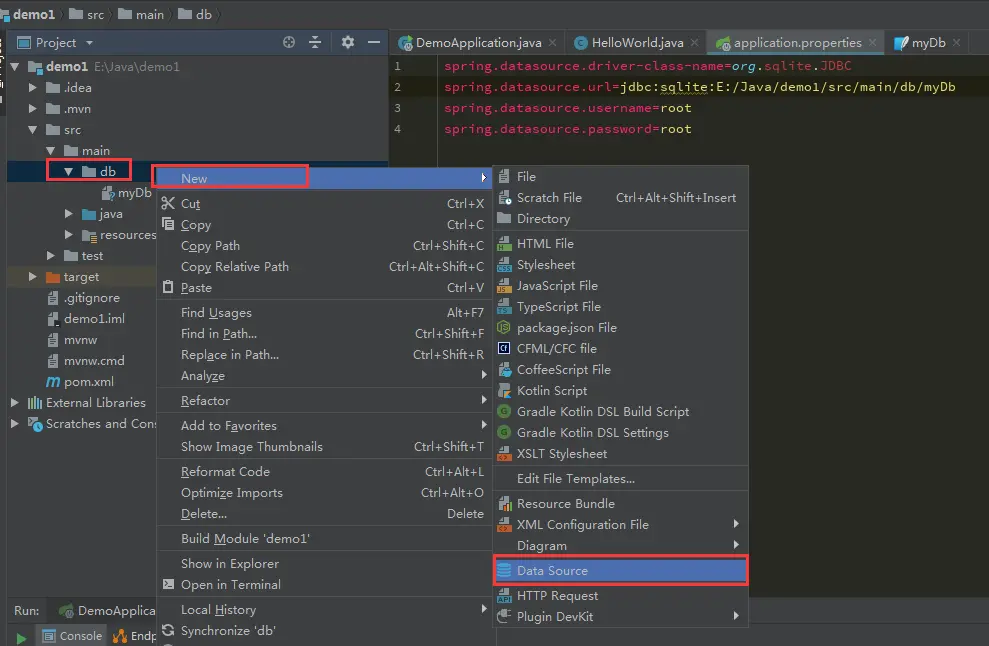The width and height of the screenshot is (989, 646).
Task: Open the New submenu item
Action: click(325, 178)
